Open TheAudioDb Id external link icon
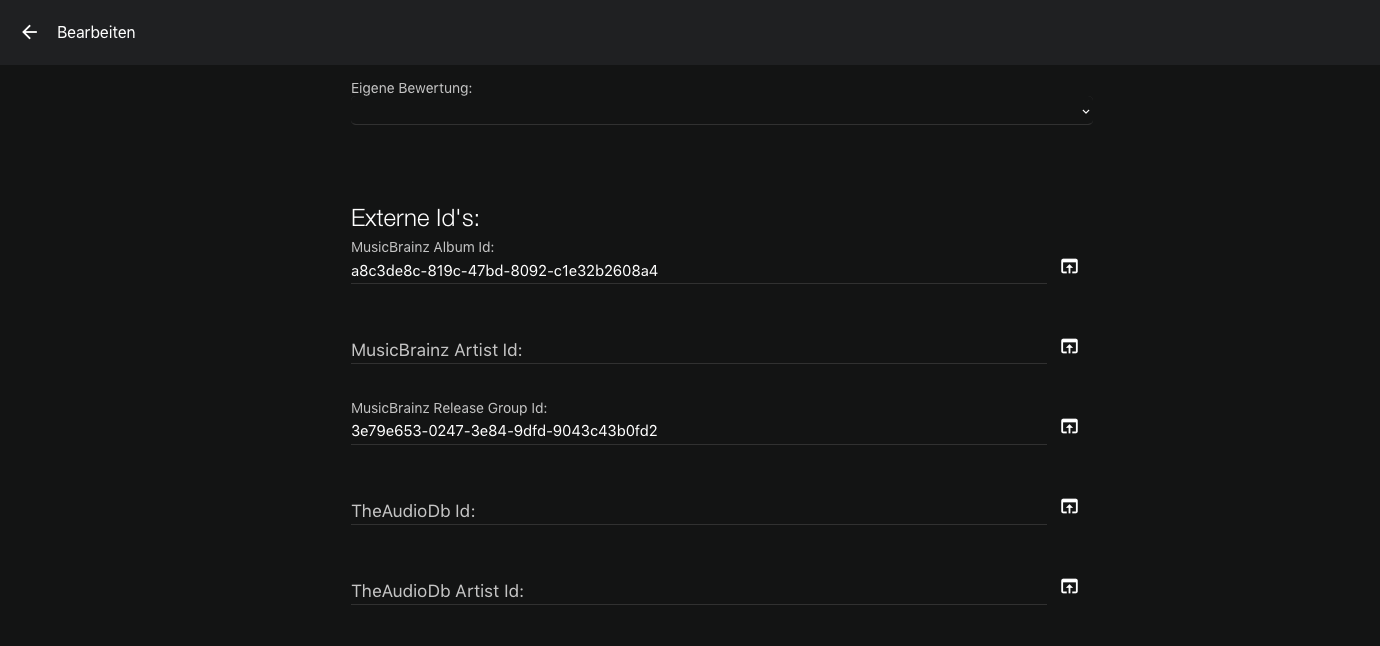Screen dimensions: 1380x646 (1069, 506)
